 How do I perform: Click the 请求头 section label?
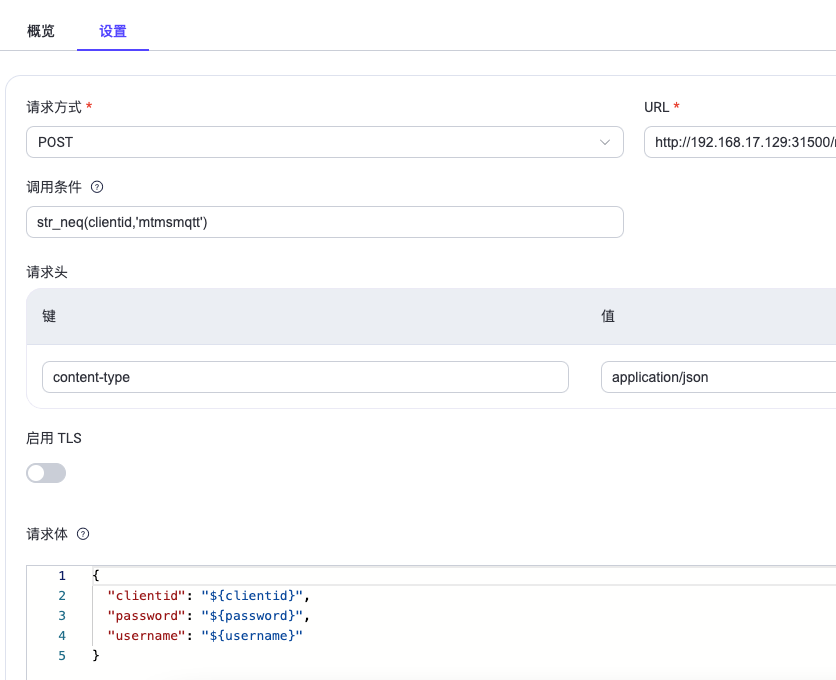[x=47, y=271]
